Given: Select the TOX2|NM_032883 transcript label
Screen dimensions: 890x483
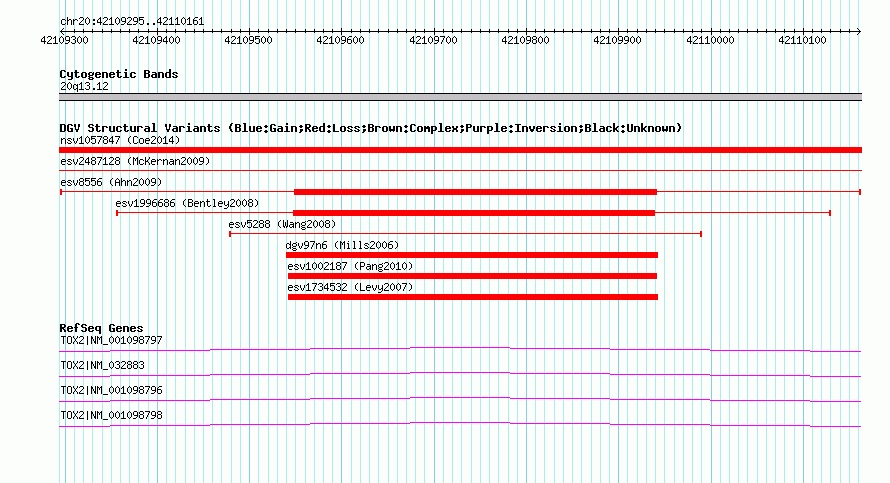Looking at the screenshot, I should [102, 366].
